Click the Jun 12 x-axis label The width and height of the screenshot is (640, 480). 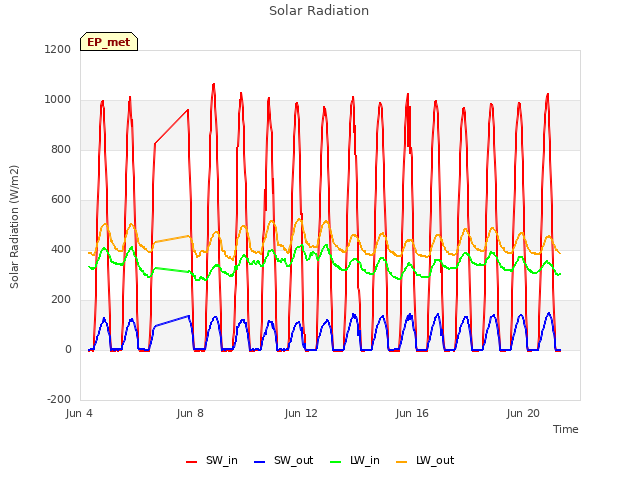(x=301, y=413)
